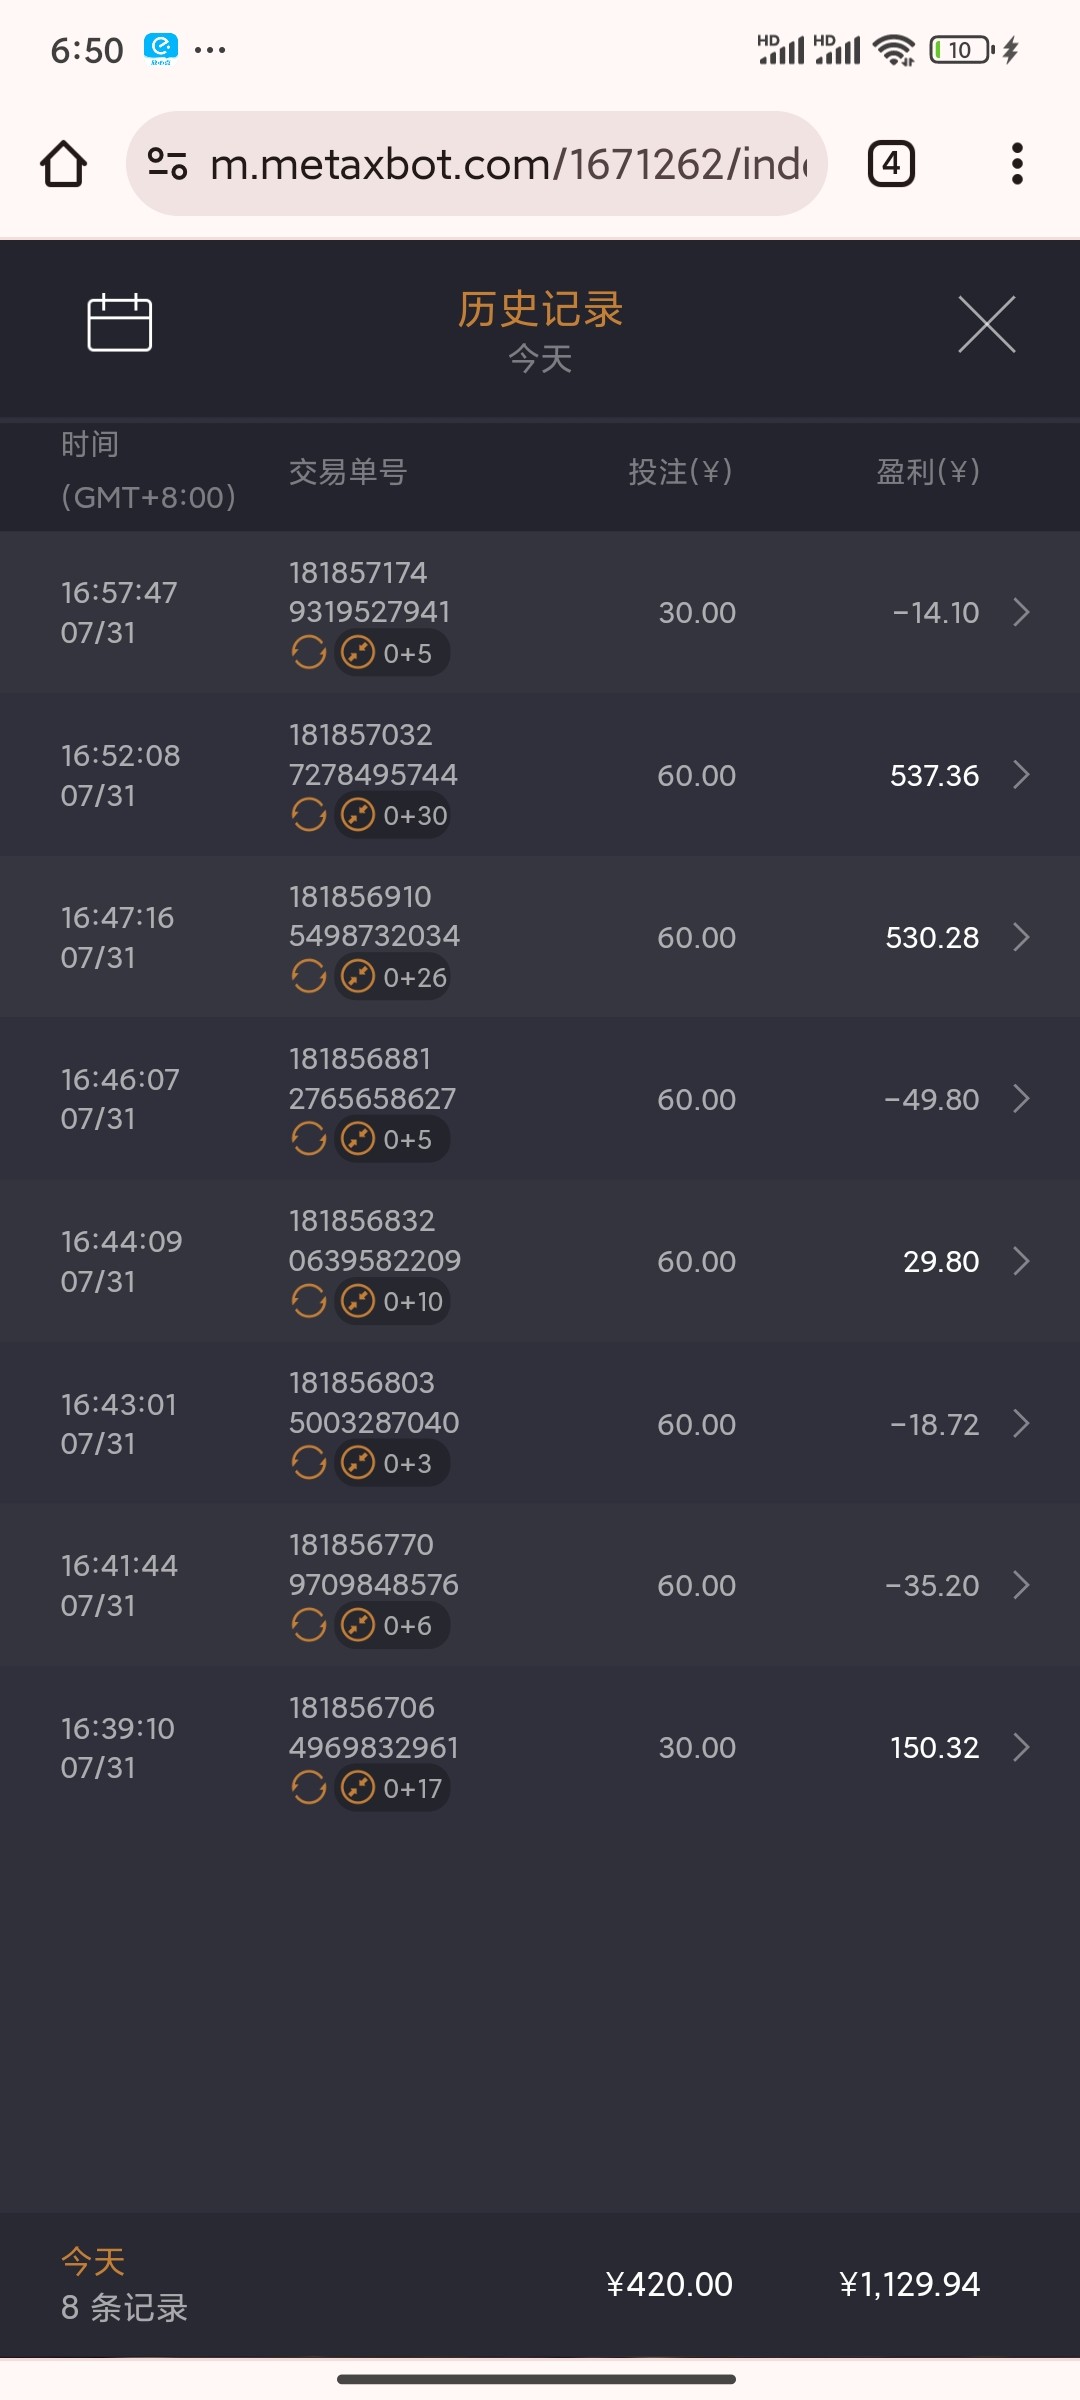Tap the 0+26 badge on the 16:47:16 record
This screenshot has width=1080, height=2400.
pos(393,977)
